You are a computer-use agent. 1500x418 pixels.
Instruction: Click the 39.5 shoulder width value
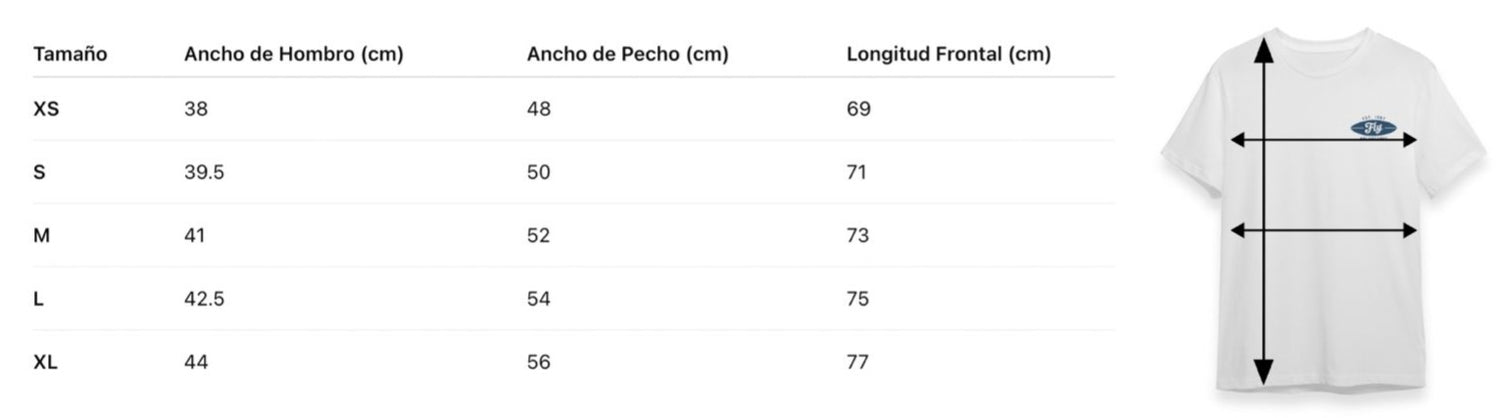[x=204, y=172]
